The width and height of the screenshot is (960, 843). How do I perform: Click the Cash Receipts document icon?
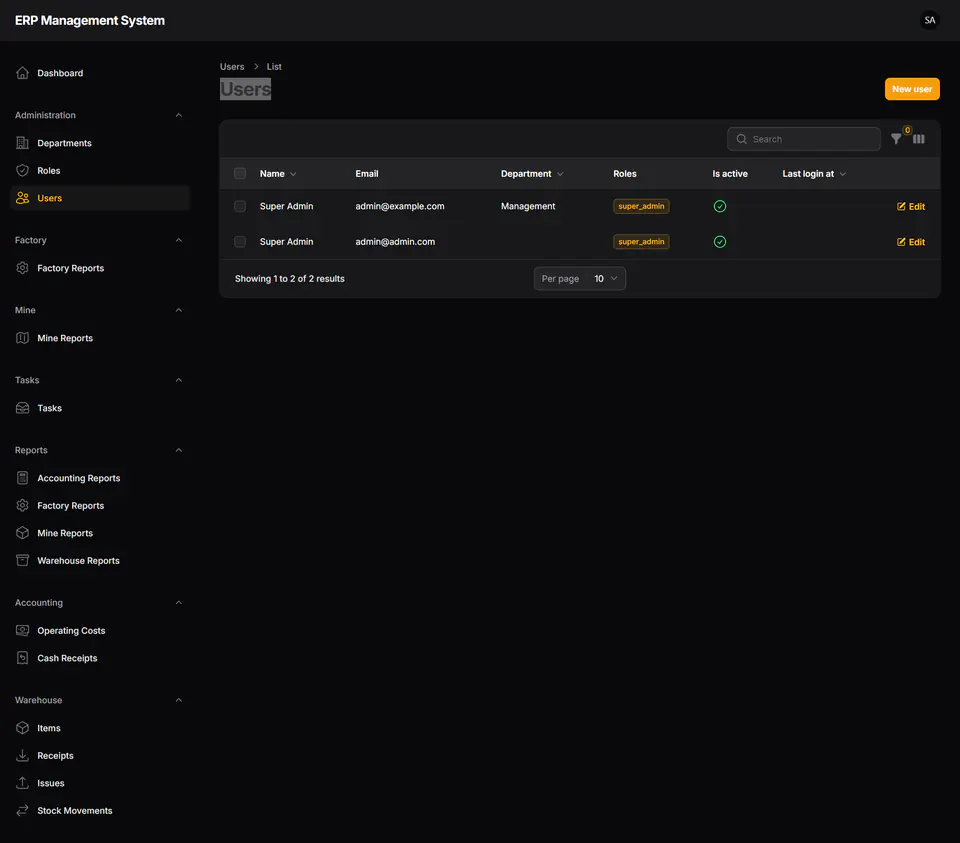(x=23, y=658)
